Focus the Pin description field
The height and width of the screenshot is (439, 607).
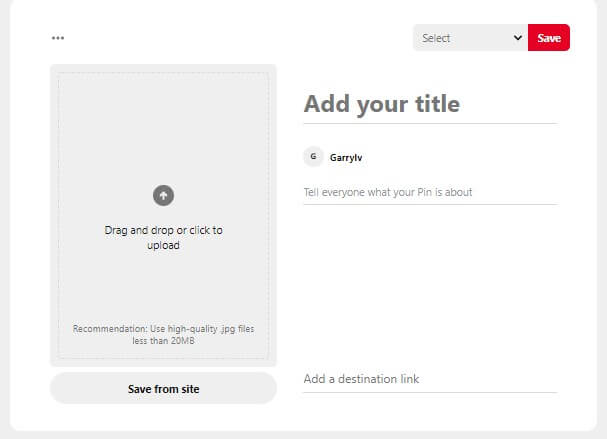(430, 192)
